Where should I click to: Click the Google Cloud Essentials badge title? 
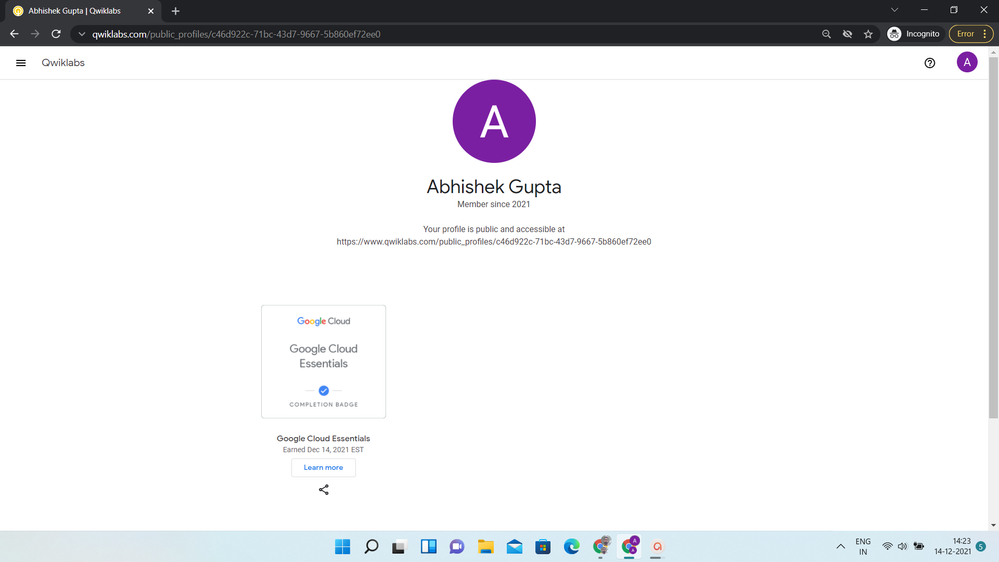click(323, 438)
